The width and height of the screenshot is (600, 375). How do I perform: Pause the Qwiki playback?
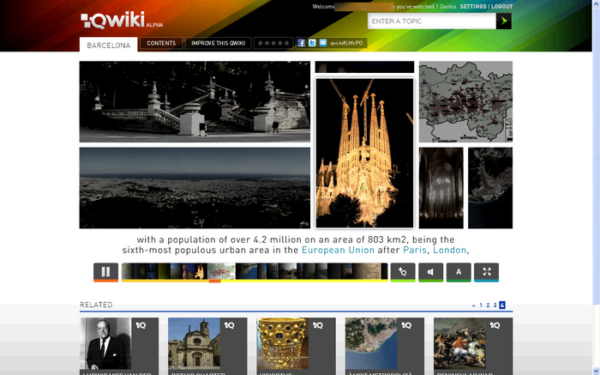pos(106,272)
